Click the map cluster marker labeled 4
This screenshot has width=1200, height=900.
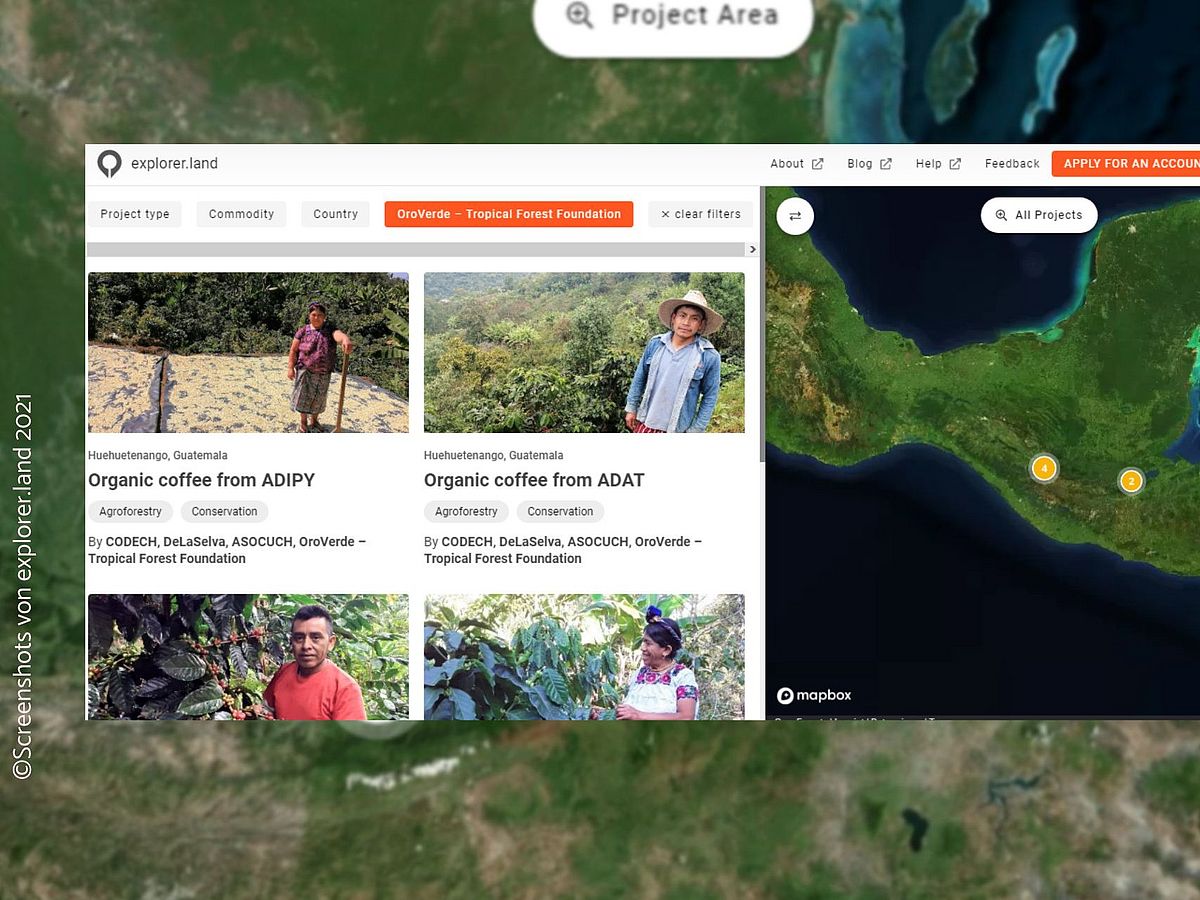[x=1044, y=468]
